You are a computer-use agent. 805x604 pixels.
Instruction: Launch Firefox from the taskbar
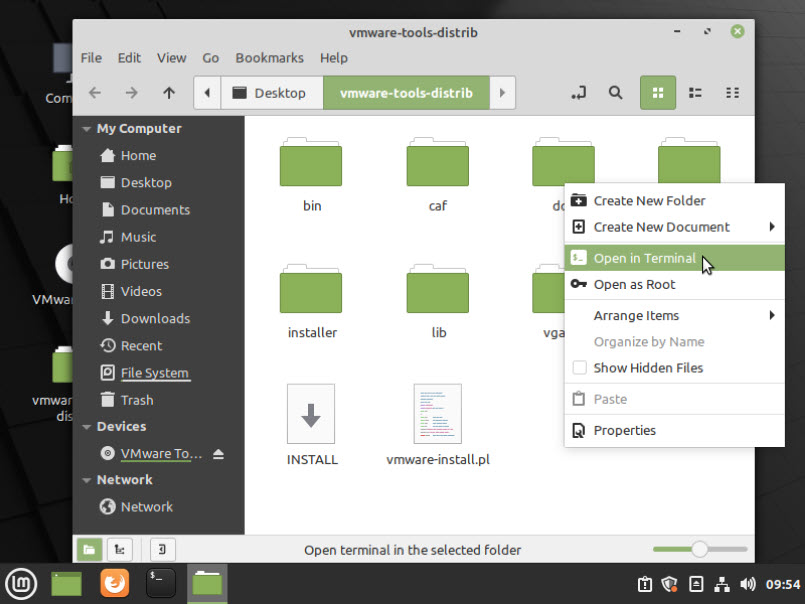tap(114, 583)
